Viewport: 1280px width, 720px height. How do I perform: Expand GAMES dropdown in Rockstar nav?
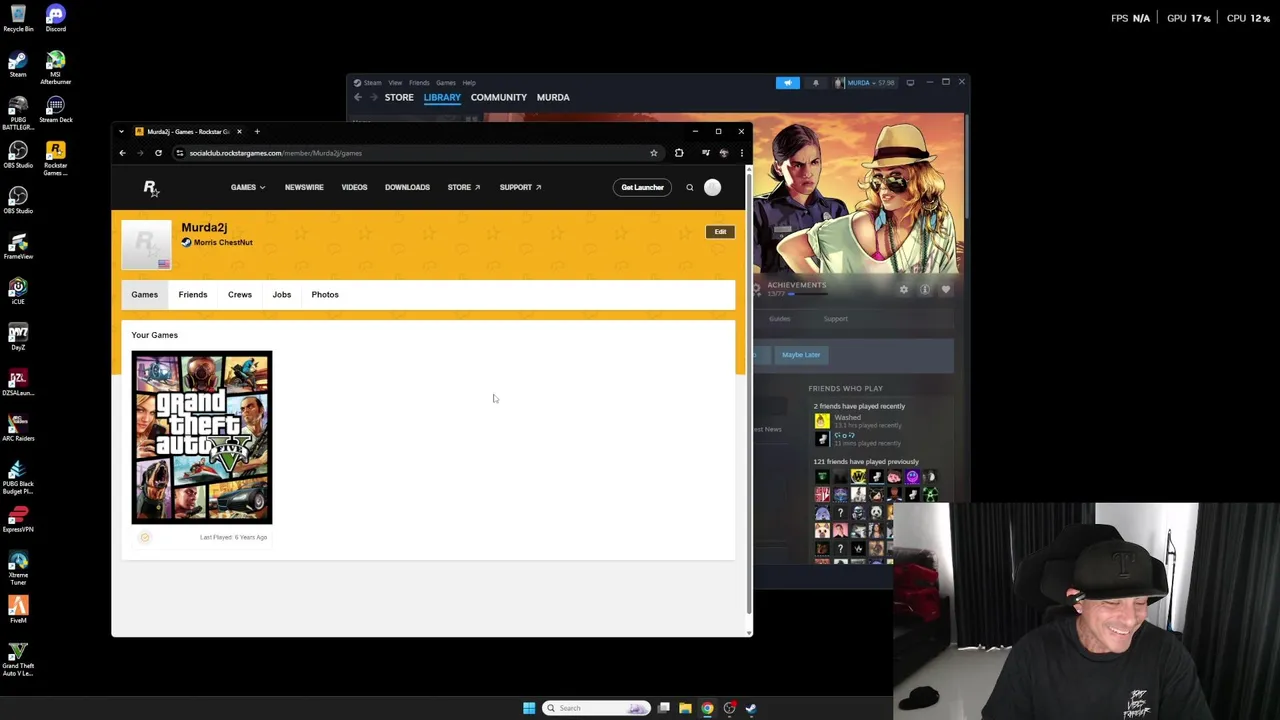click(x=248, y=187)
